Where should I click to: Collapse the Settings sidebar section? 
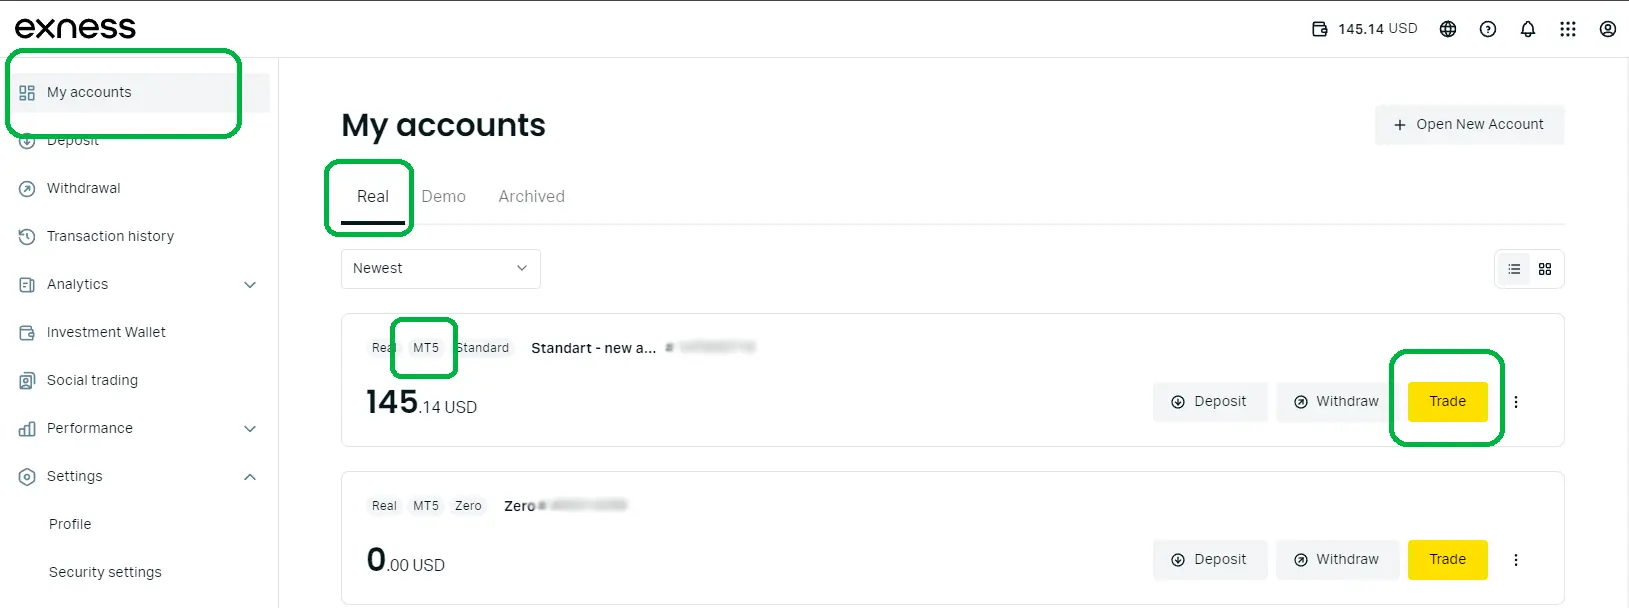coord(250,477)
